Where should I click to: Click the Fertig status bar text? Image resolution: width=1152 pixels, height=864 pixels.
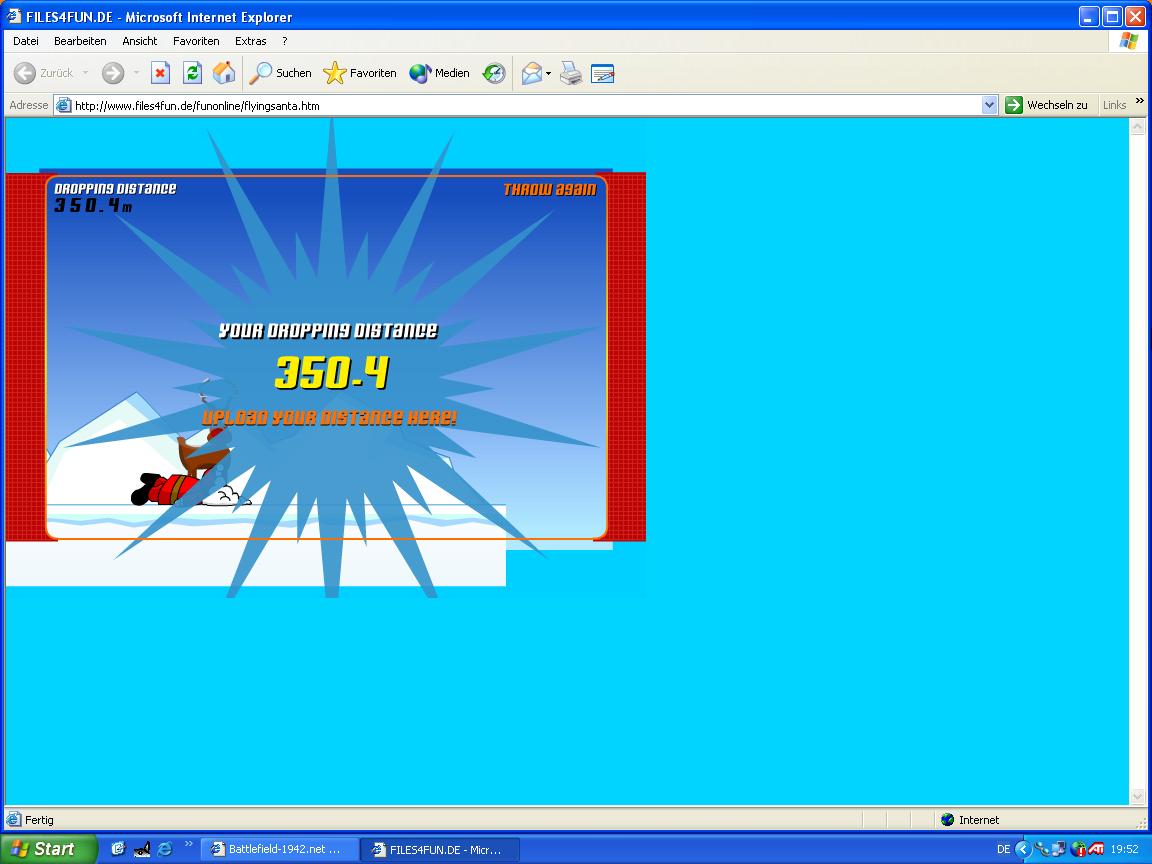(39, 820)
